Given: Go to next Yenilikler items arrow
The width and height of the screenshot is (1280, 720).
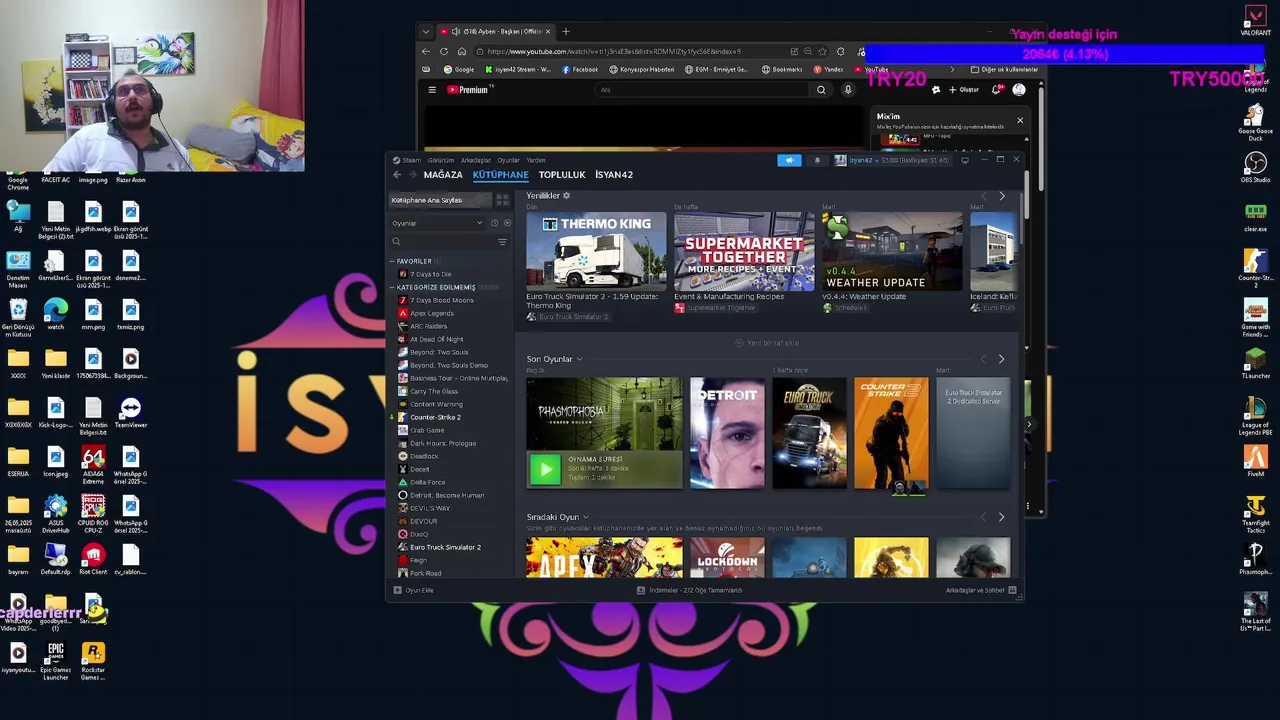Looking at the screenshot, I should pos(1001,196).
